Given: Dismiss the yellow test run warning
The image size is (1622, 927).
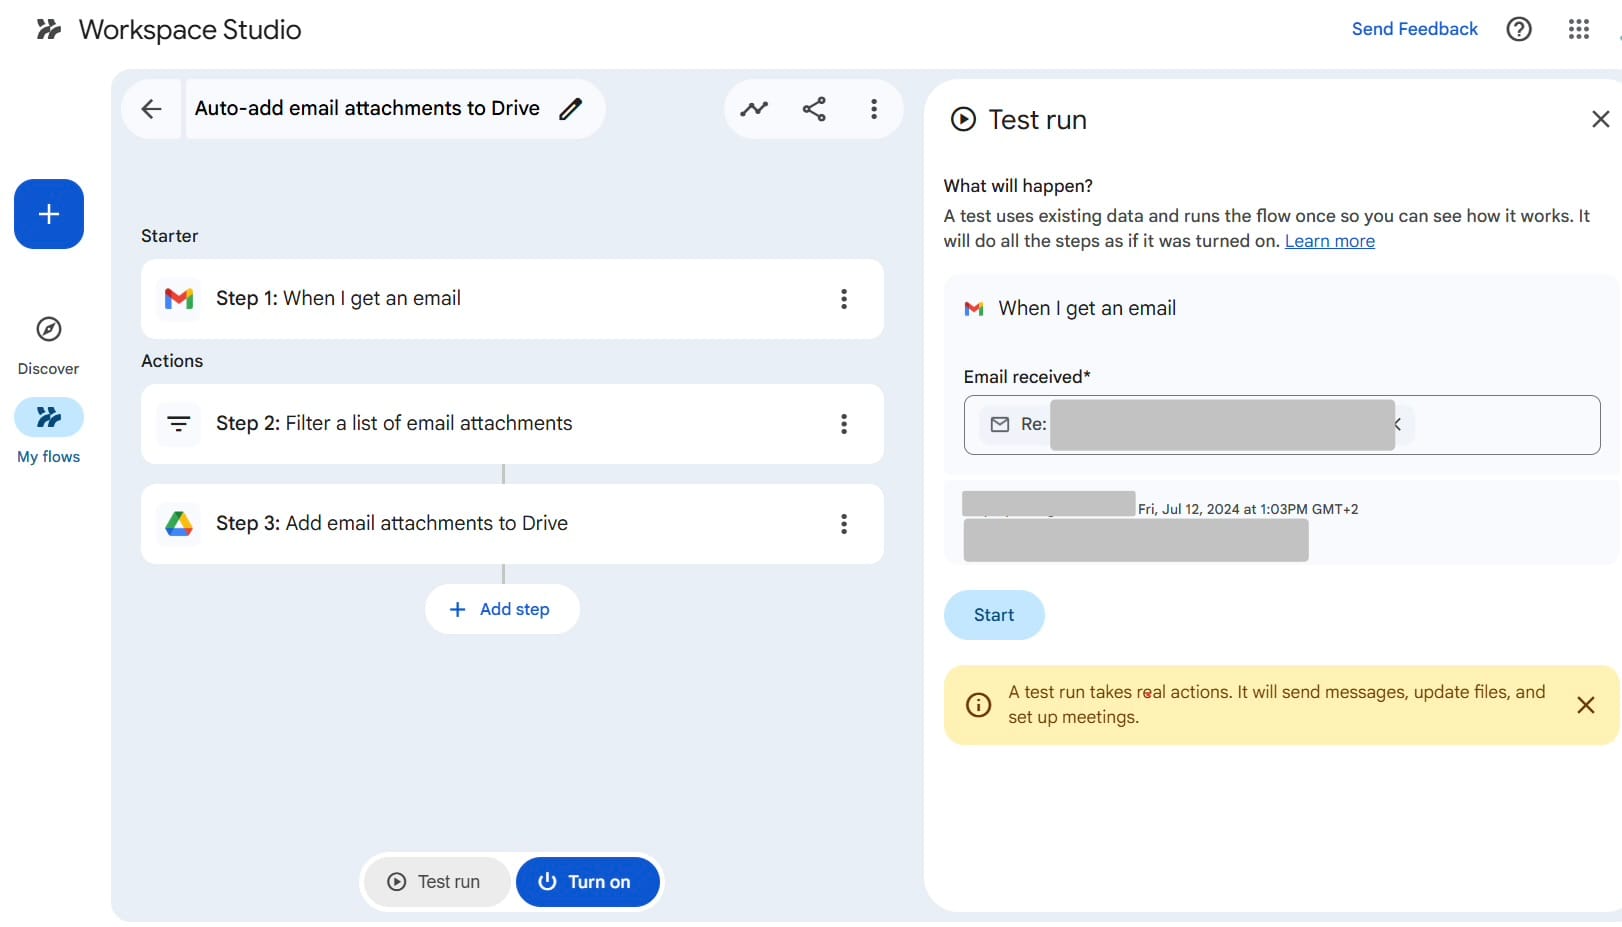Looking at the screenshot, I should (x=1586, y=705).
